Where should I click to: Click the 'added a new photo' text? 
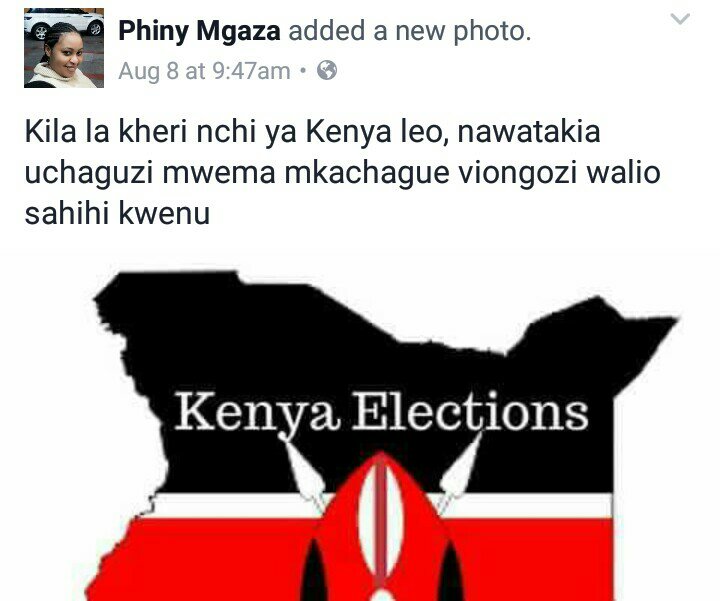coord(410,31)
